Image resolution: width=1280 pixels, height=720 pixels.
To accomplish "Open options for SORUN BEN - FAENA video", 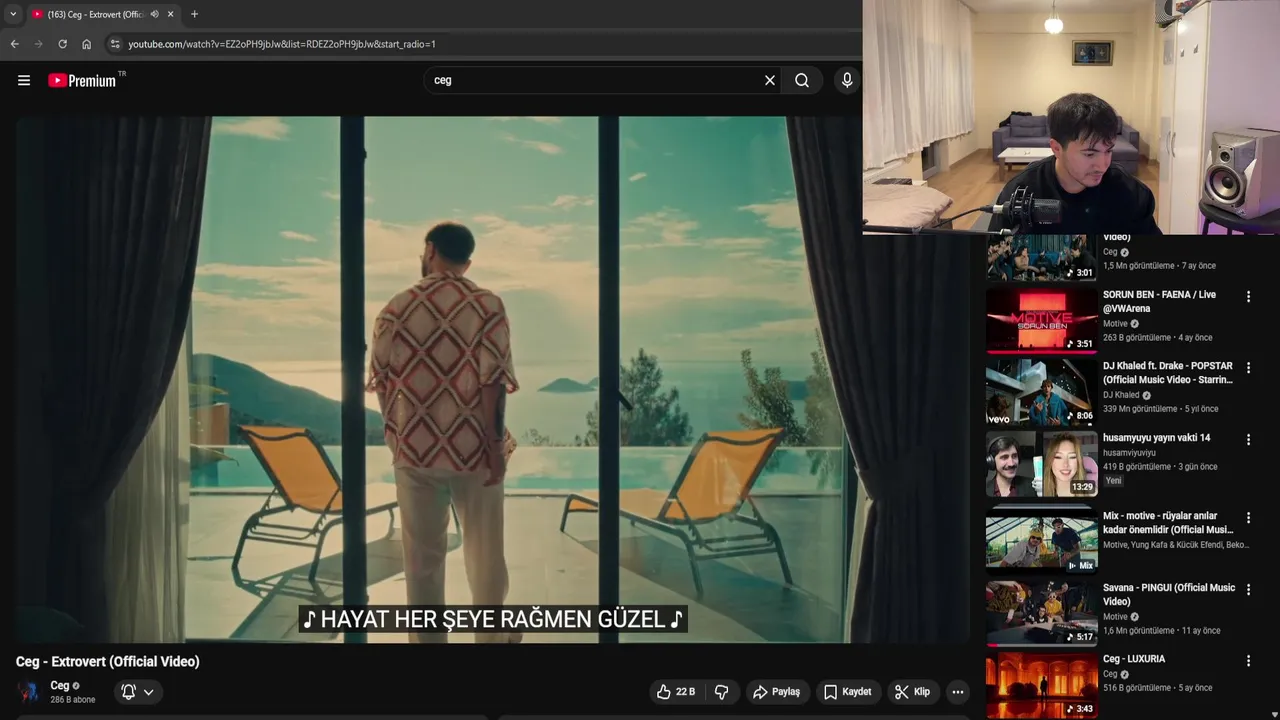I will point(1248,297).
